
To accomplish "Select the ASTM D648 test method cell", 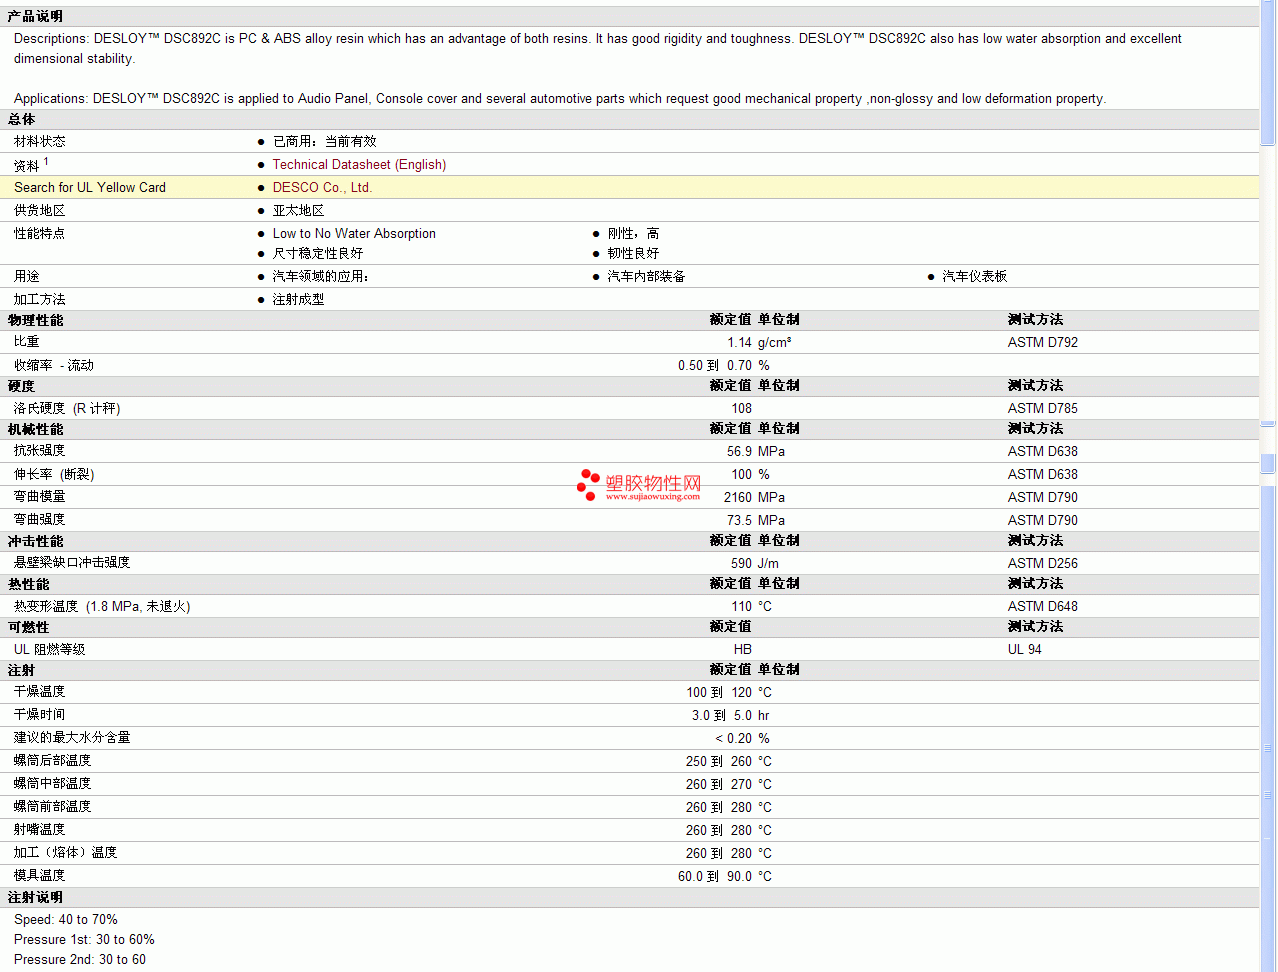I will (x=1043, y=607).
